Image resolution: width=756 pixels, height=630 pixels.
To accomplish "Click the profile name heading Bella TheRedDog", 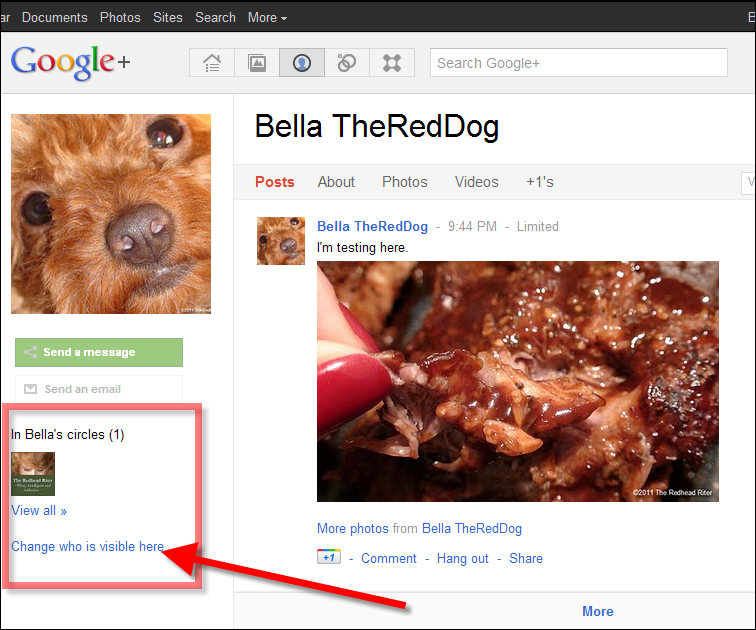I will click(377, 126).
